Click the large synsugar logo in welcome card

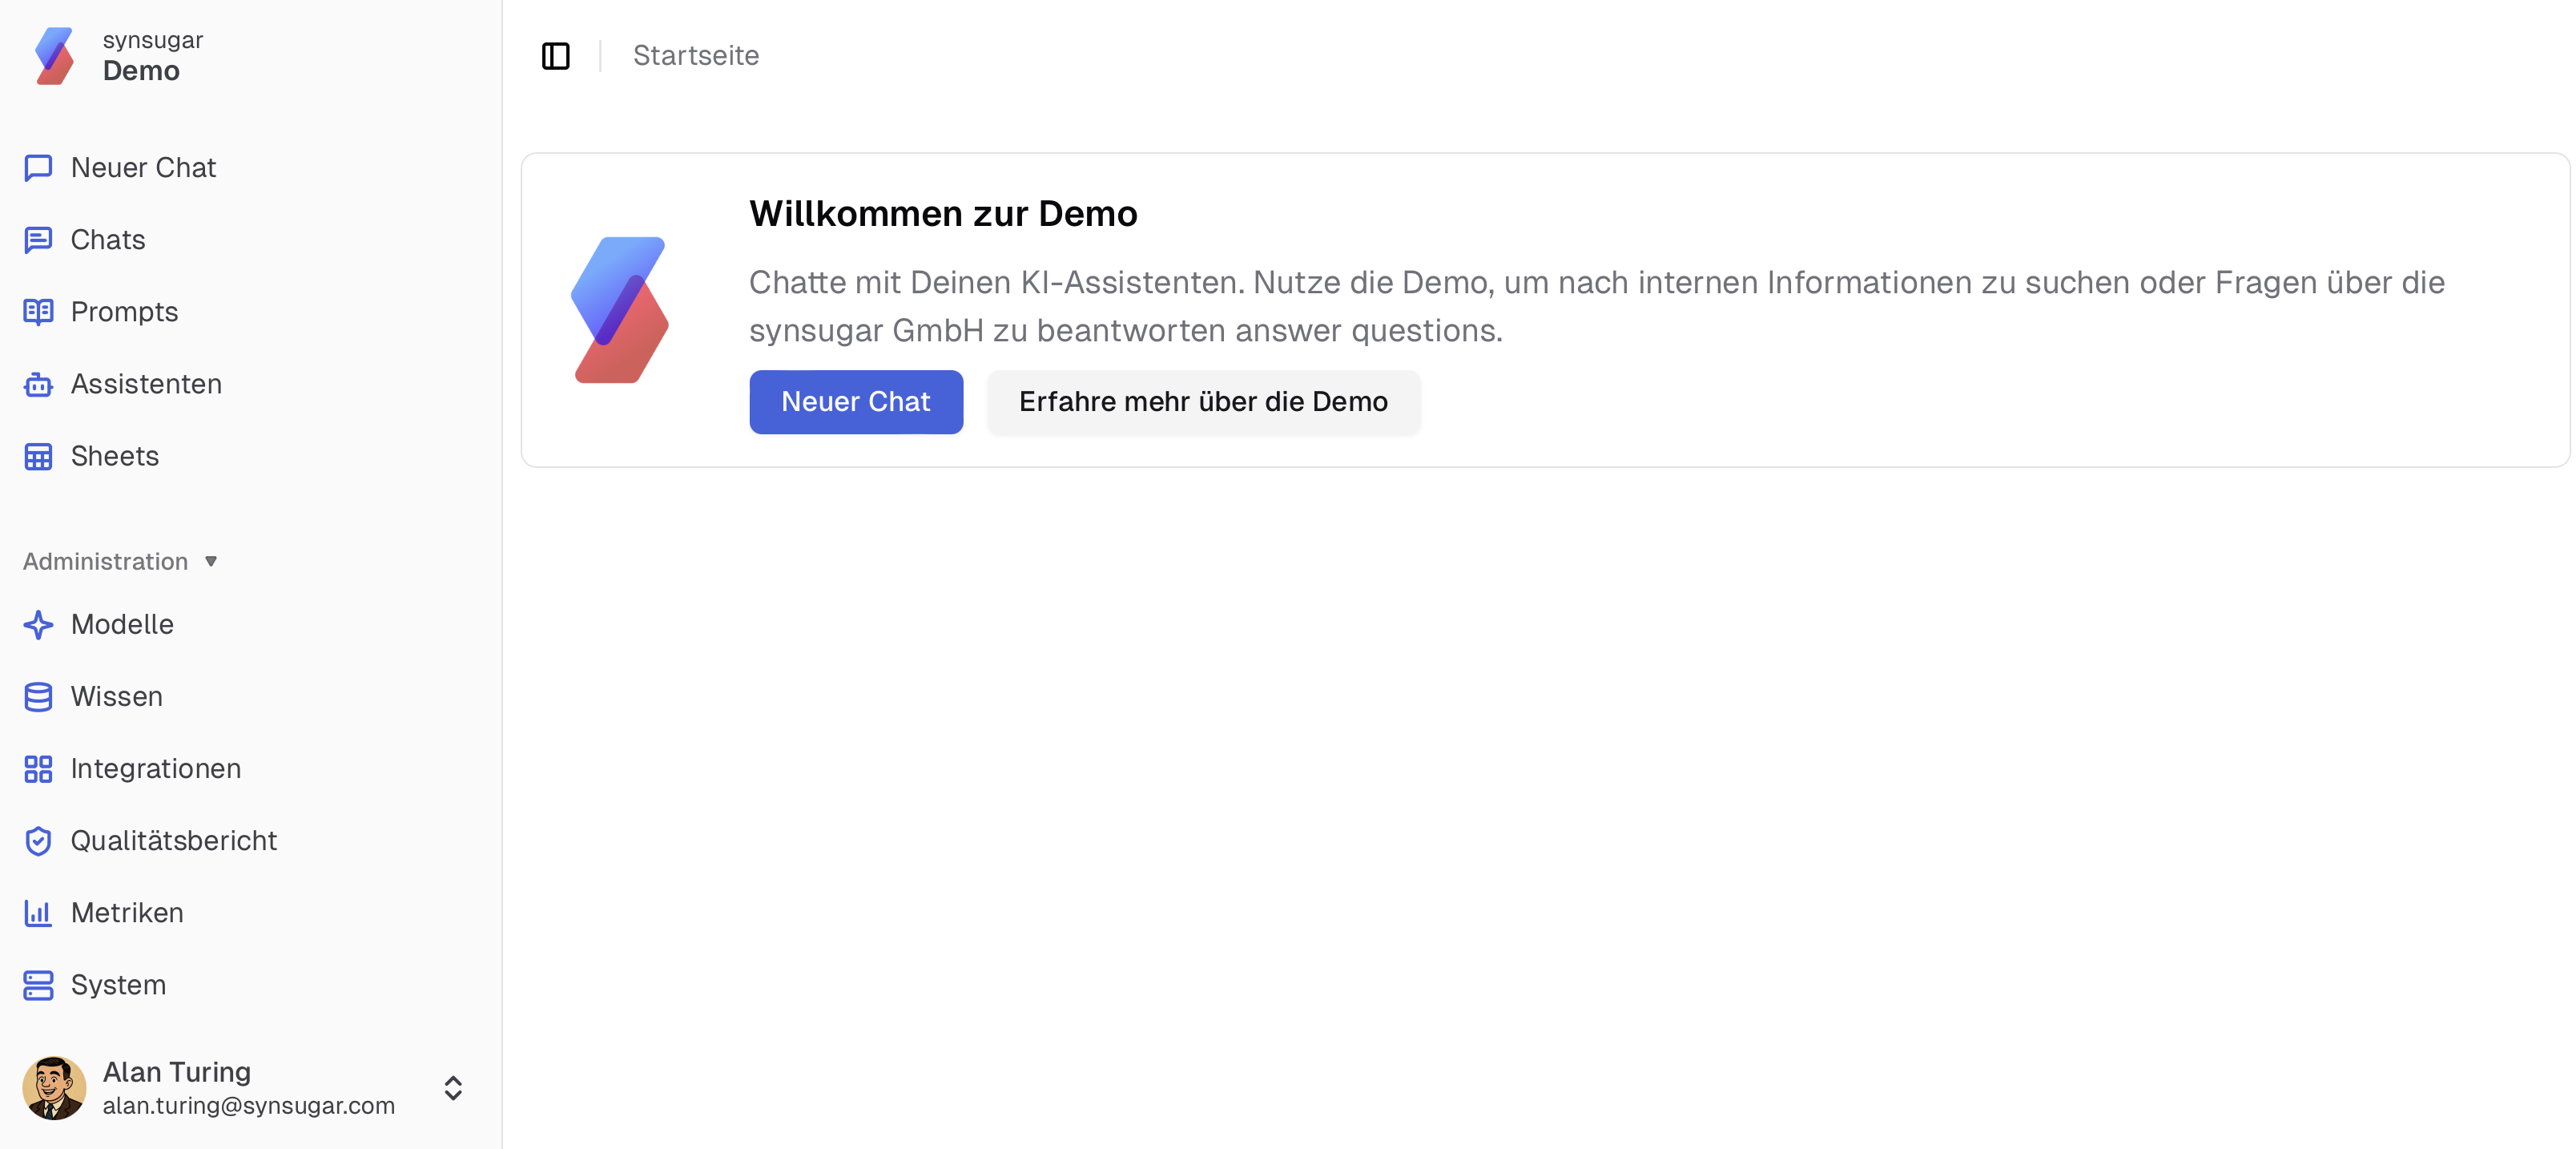[620, 310]
